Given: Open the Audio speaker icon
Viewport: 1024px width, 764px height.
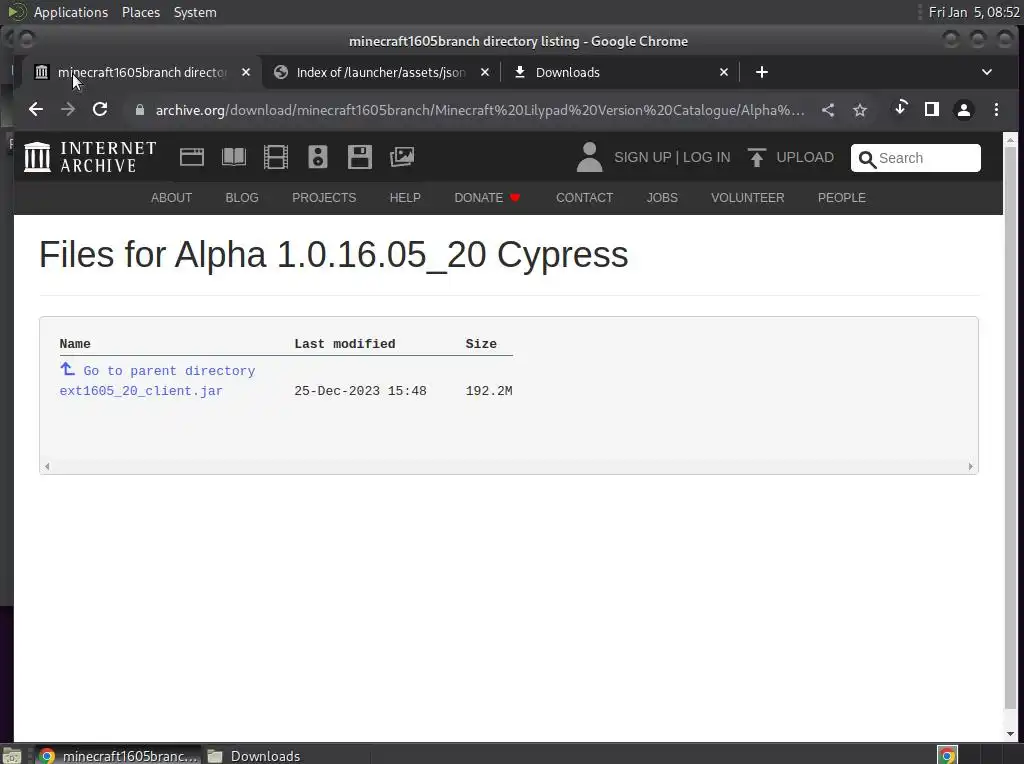Looking at the screenshot, I should [x=318, y=157].
